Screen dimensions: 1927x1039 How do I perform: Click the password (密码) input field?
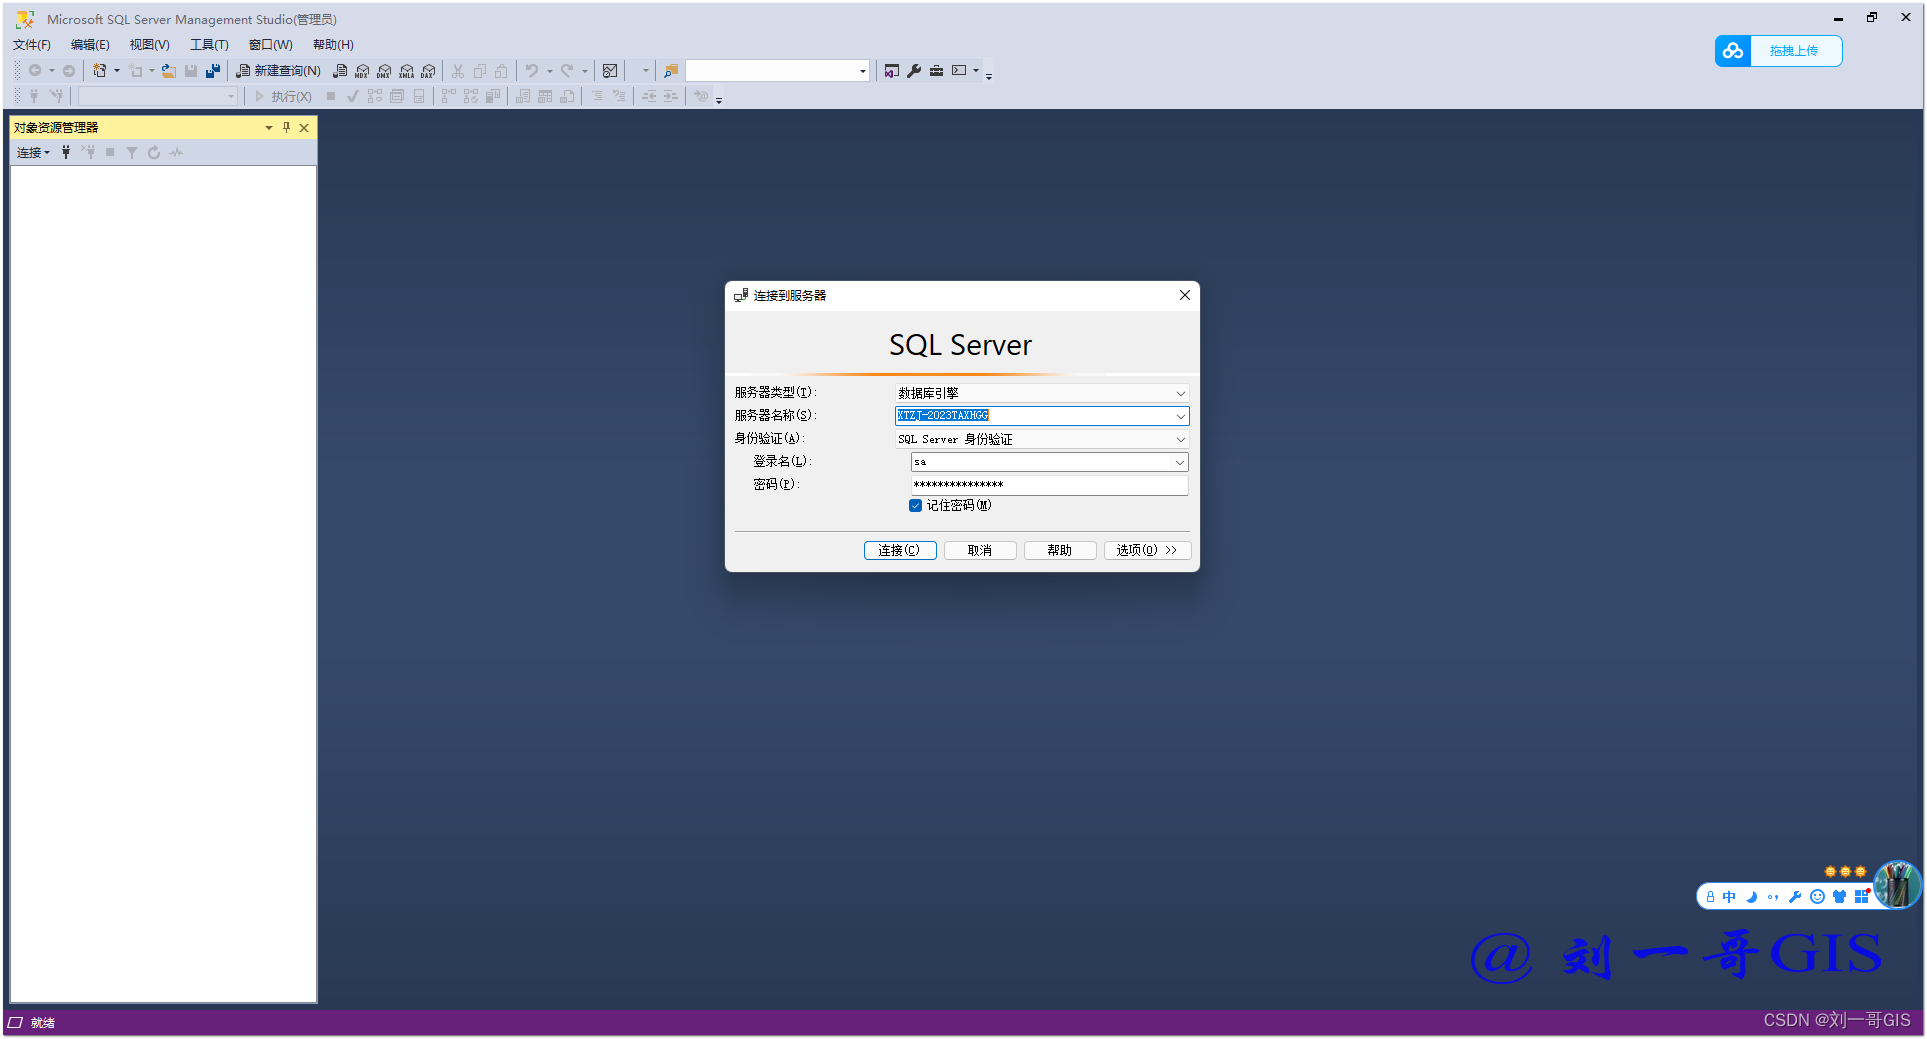pos(1049,485)
